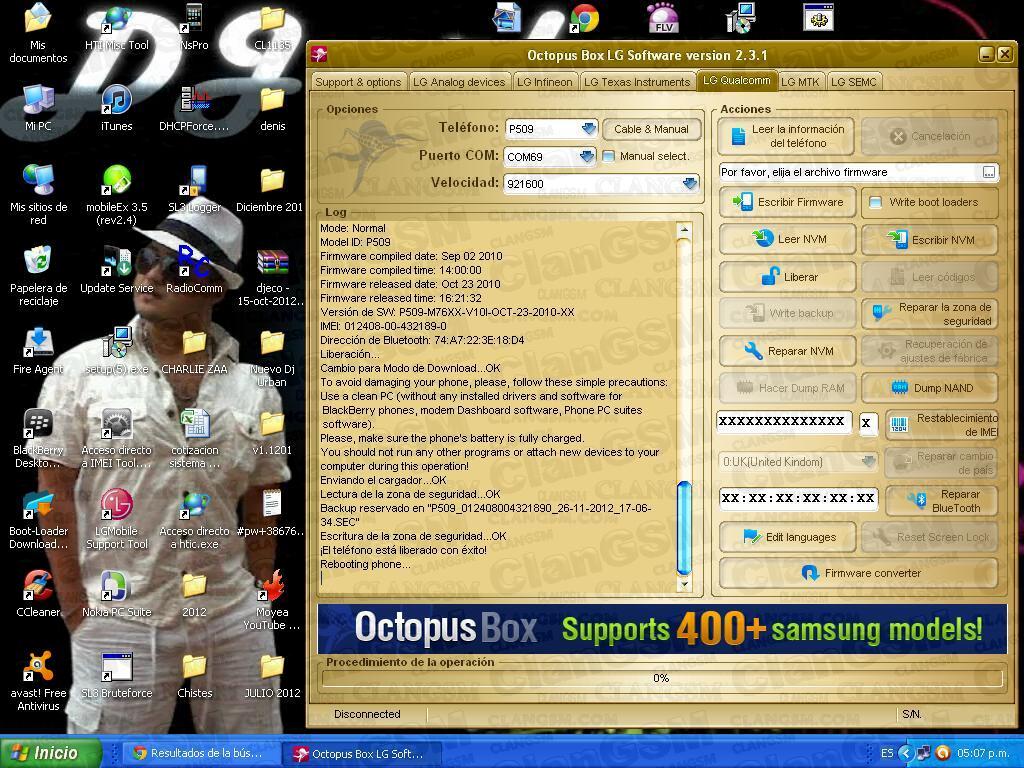This screenshot has width=1024, height=768.
Task: Click the Edit languages button
Action: pos(787,537)
